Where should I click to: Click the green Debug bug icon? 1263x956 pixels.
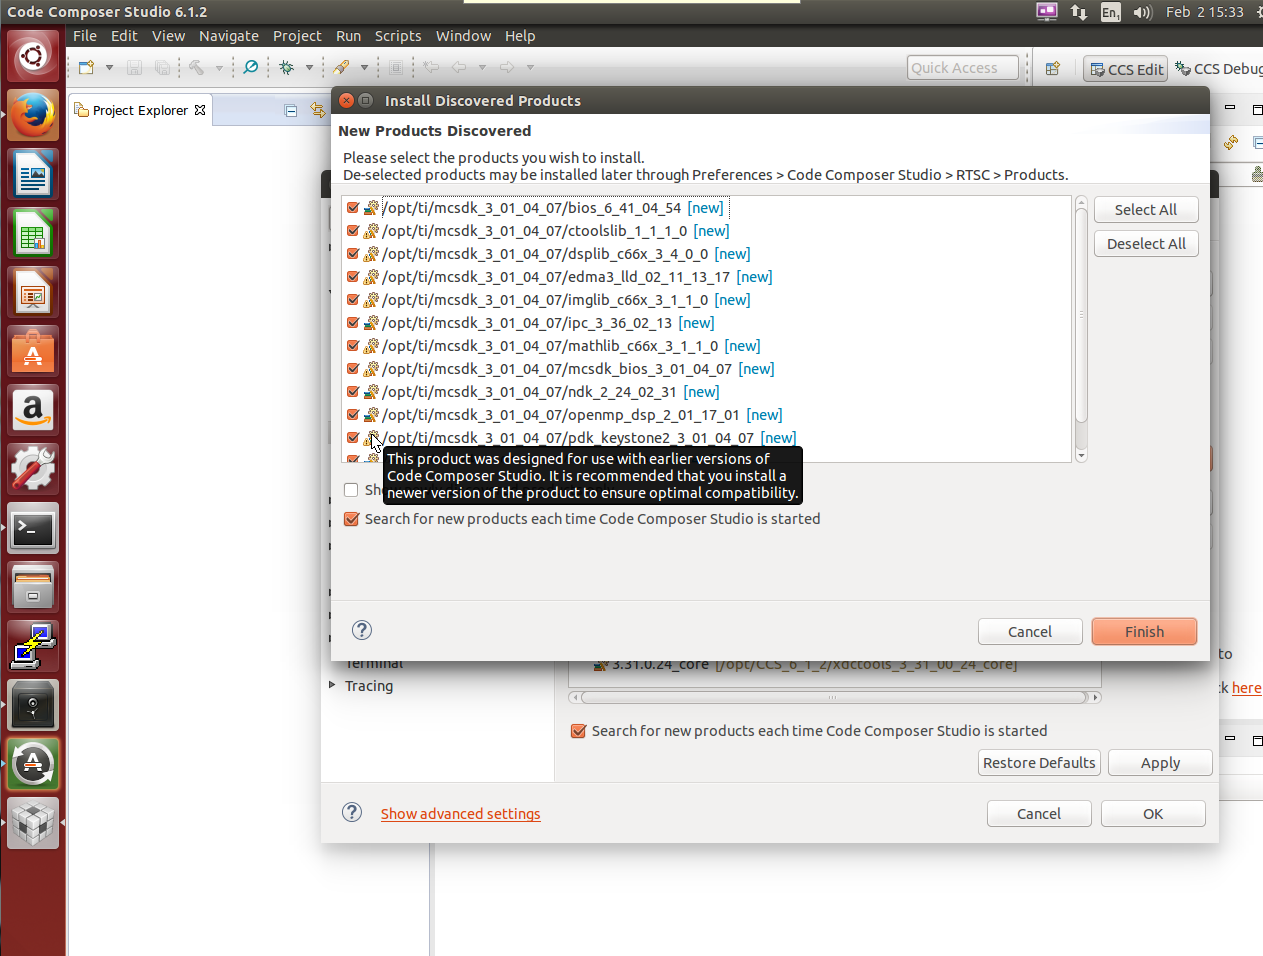[287, 67]
